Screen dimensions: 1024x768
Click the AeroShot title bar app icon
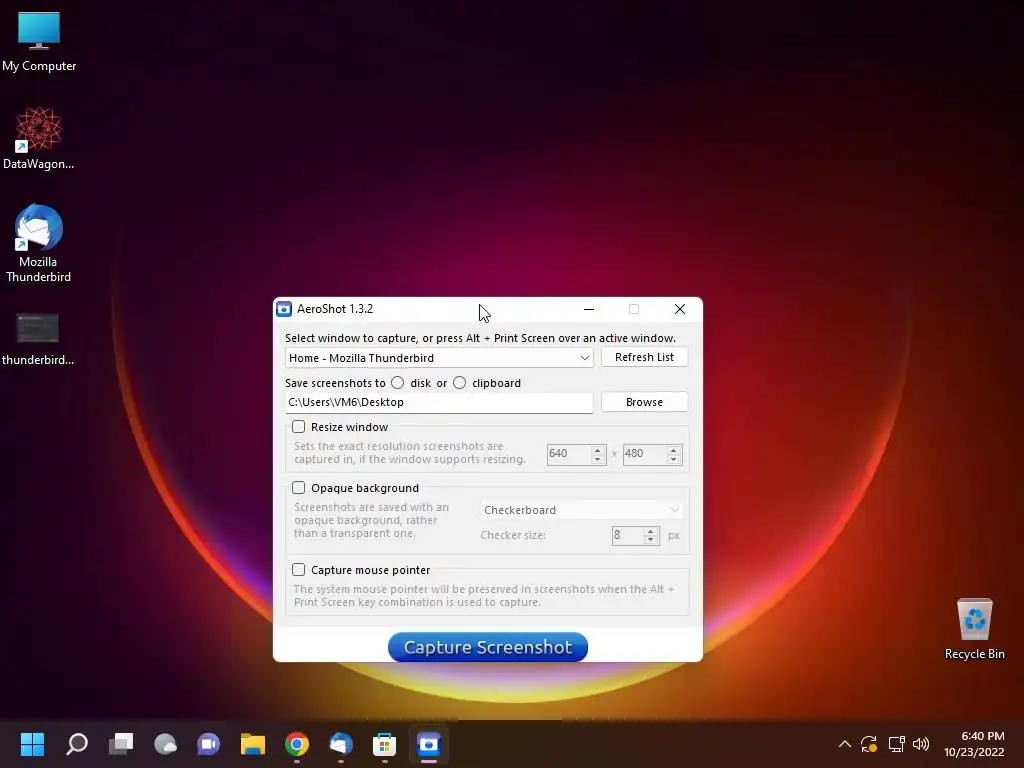pos(284,309)
